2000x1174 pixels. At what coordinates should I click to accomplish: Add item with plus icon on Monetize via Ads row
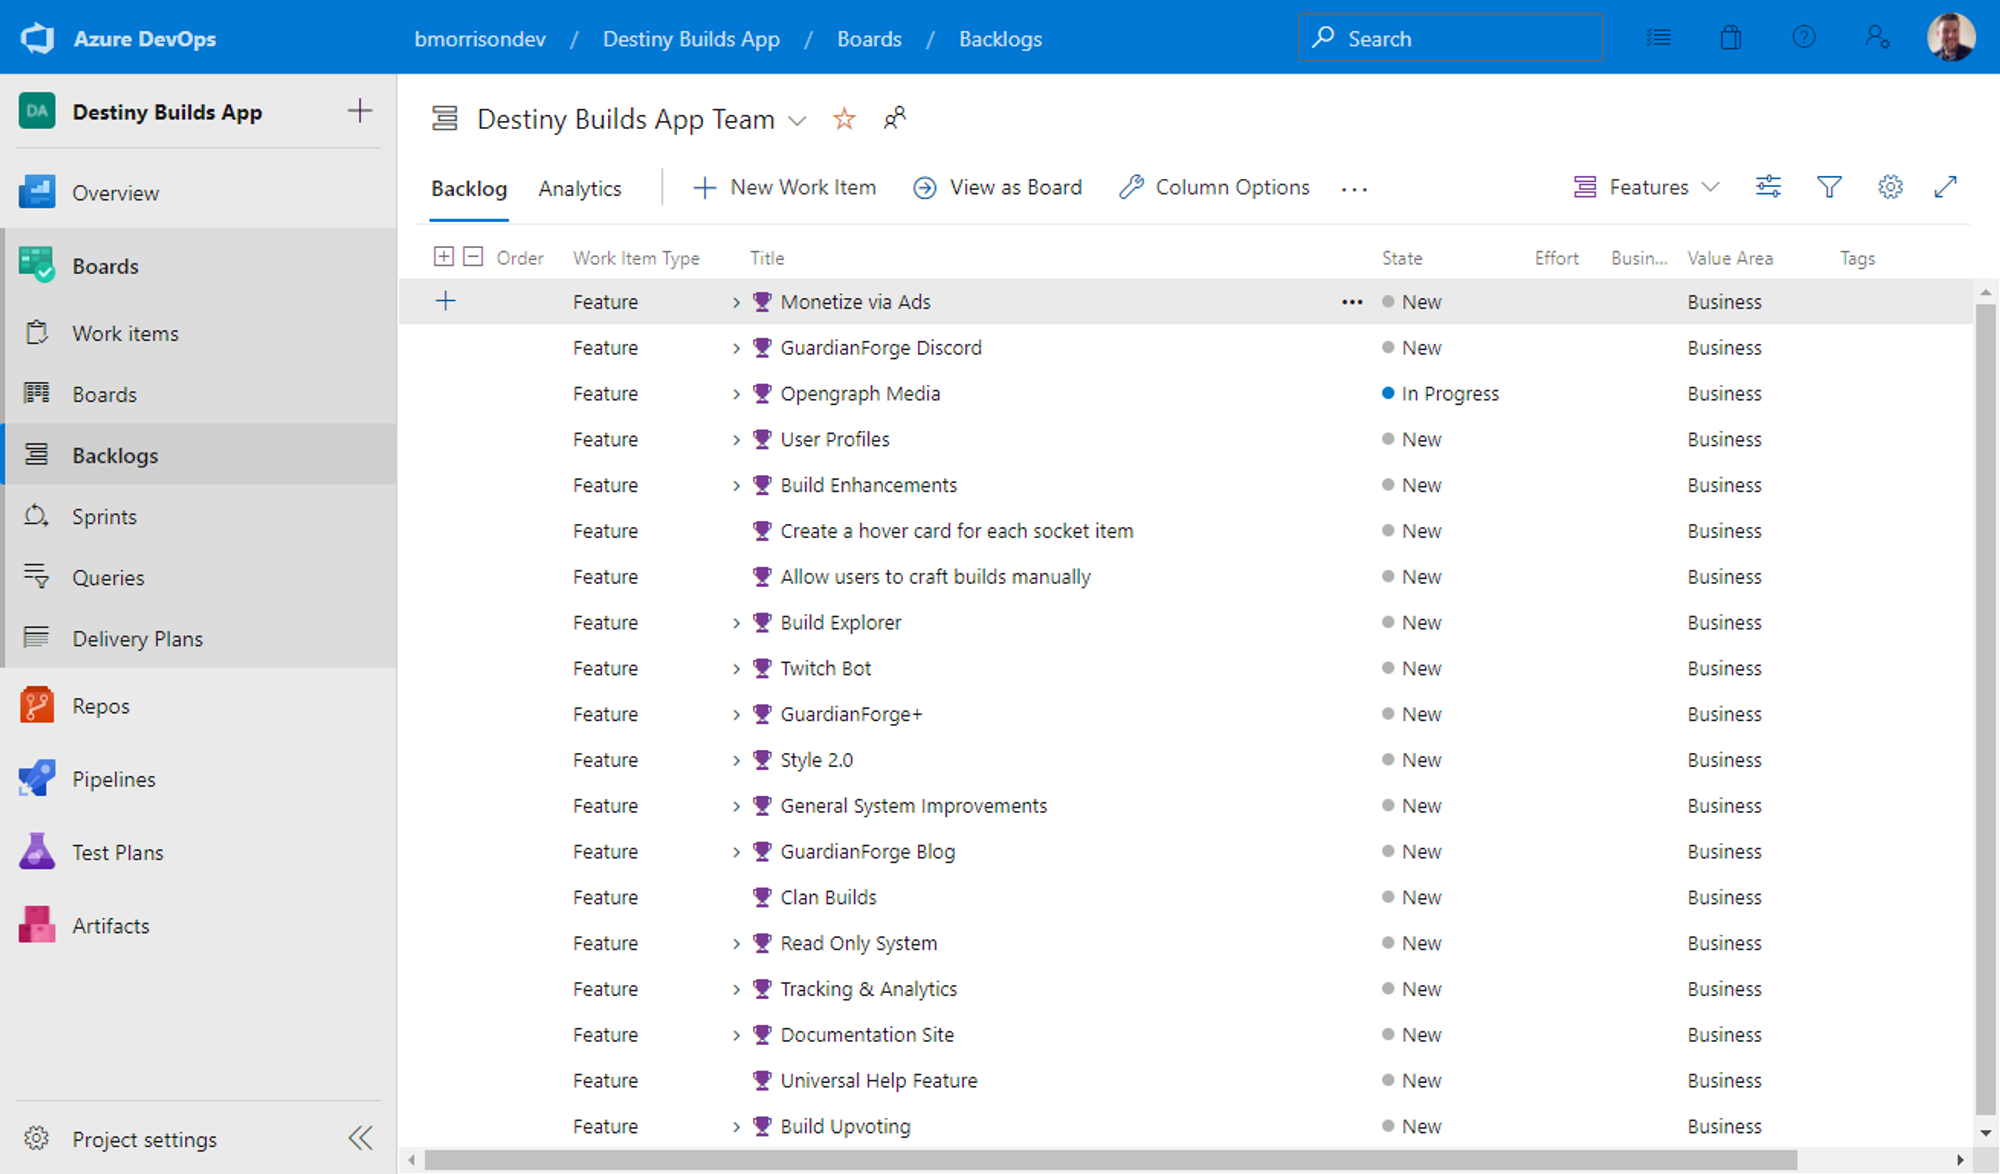pyautogui.click(x=446, y=301)
